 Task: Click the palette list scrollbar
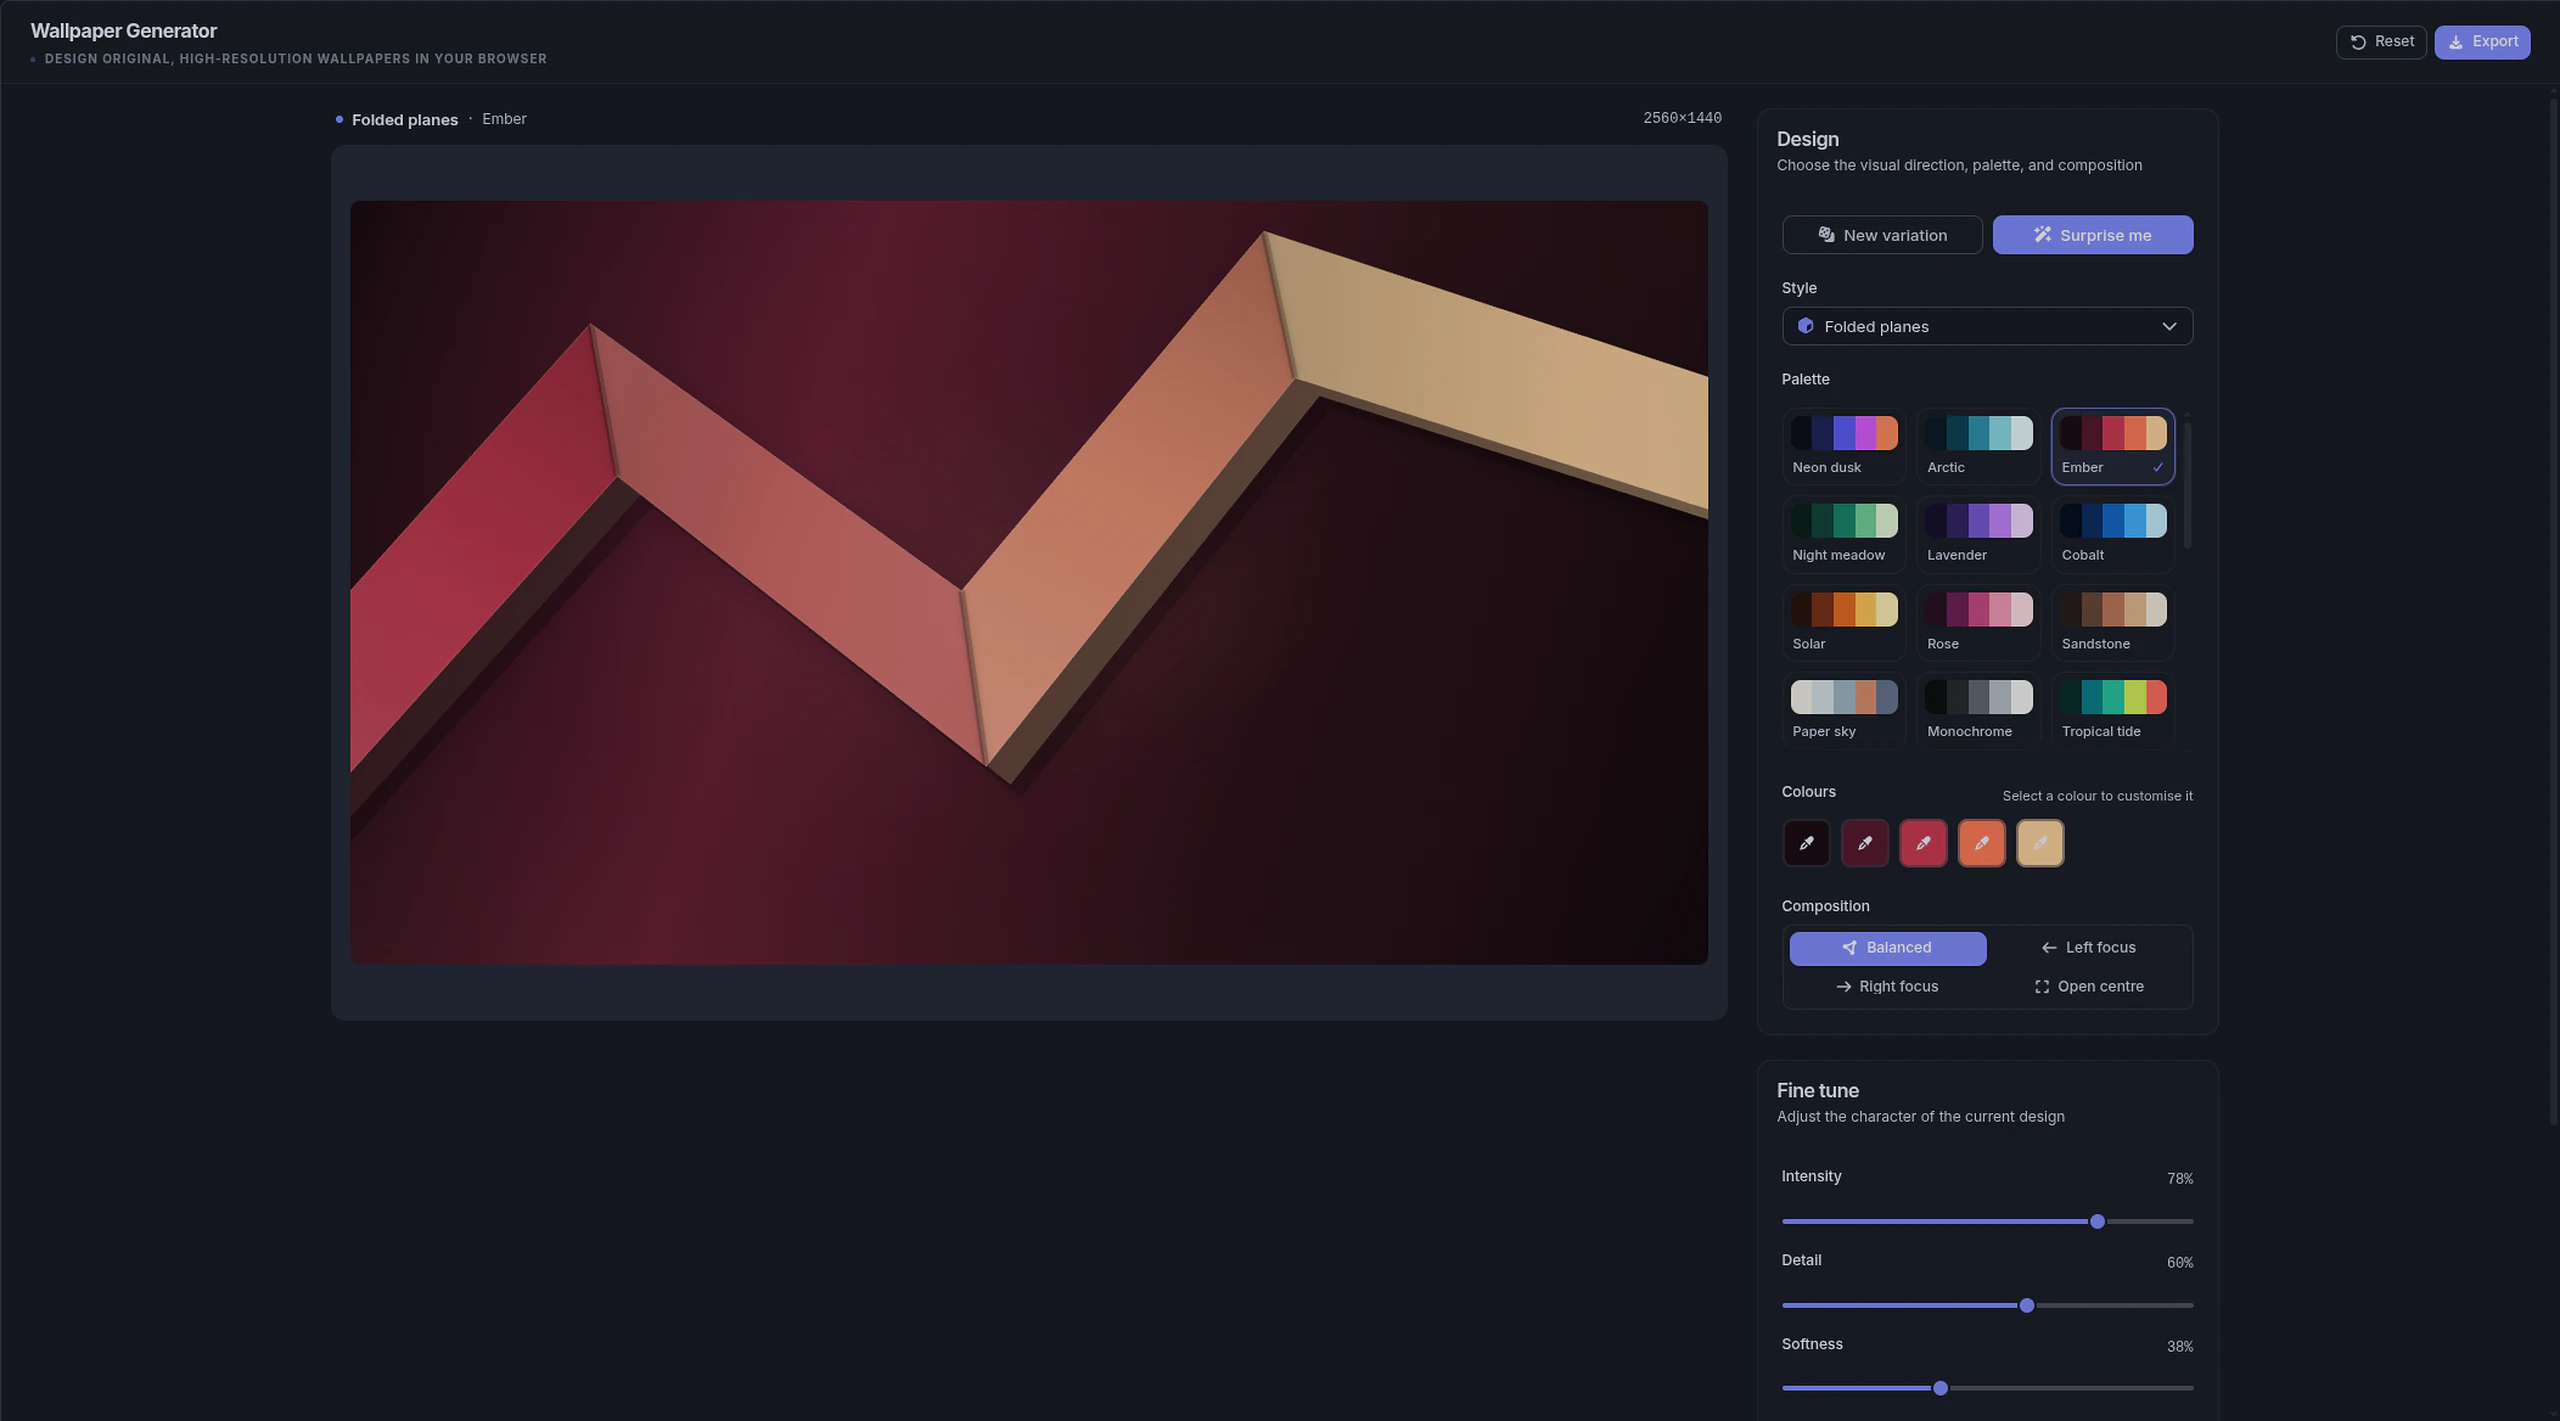[x=2187, y=484]
